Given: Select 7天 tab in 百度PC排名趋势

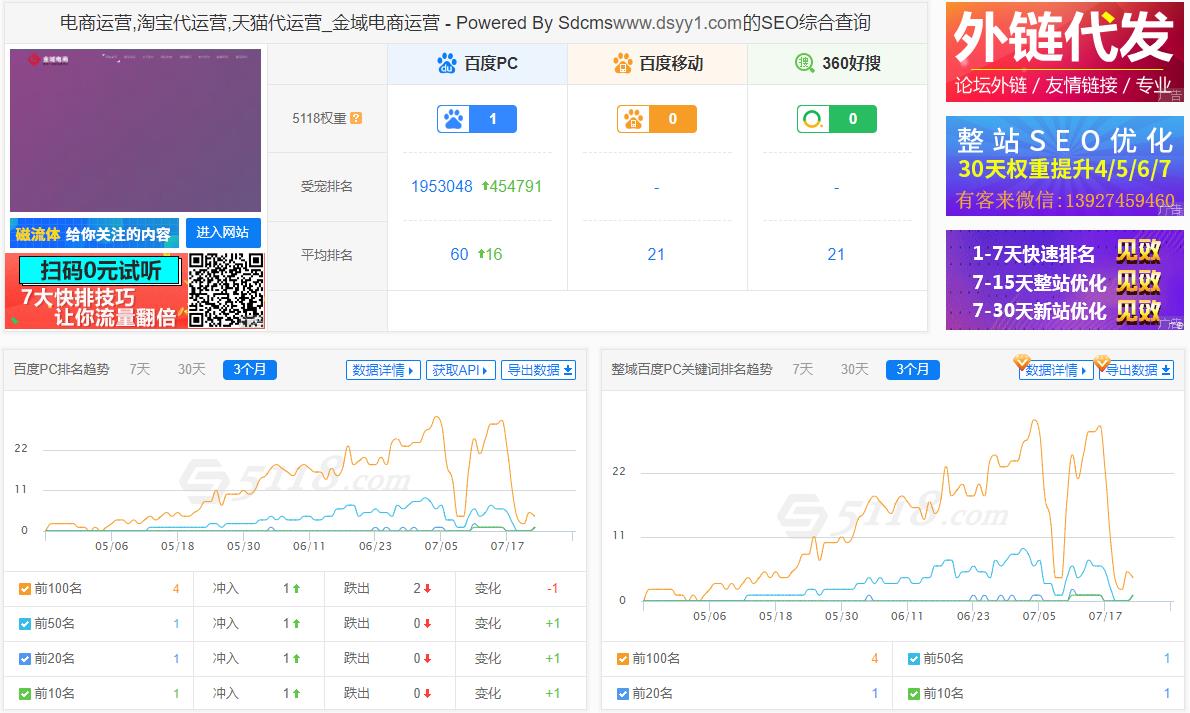Looking at the screenshot, I should 140,369.
